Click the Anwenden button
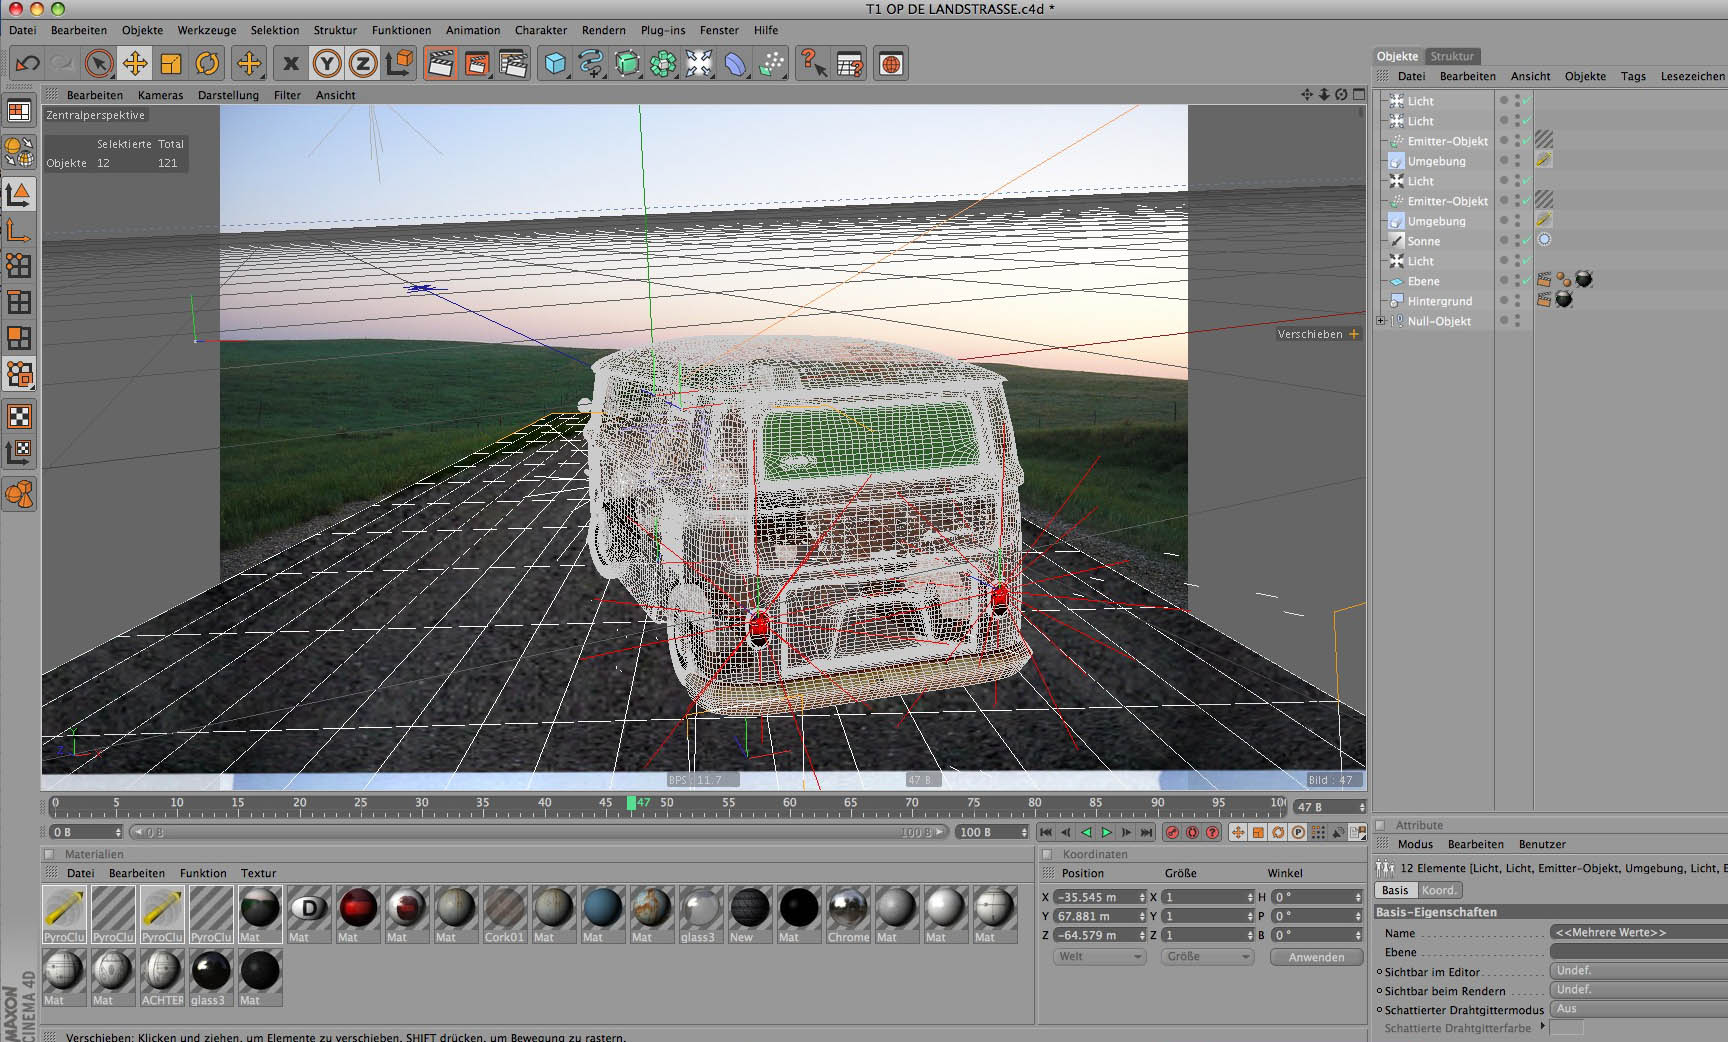Screen dimensions: 1728x1042 [1316, 957]
